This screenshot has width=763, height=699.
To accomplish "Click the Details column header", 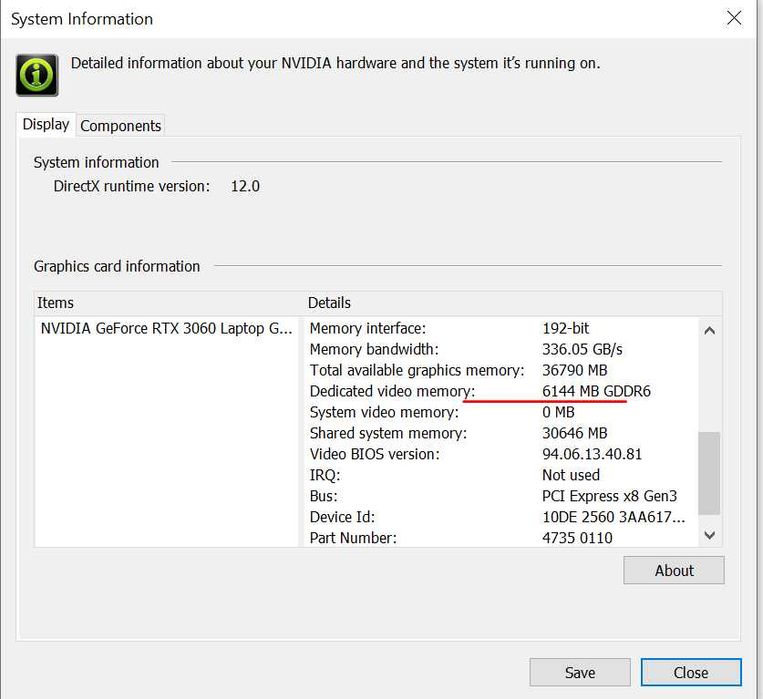I will [513, 303].
